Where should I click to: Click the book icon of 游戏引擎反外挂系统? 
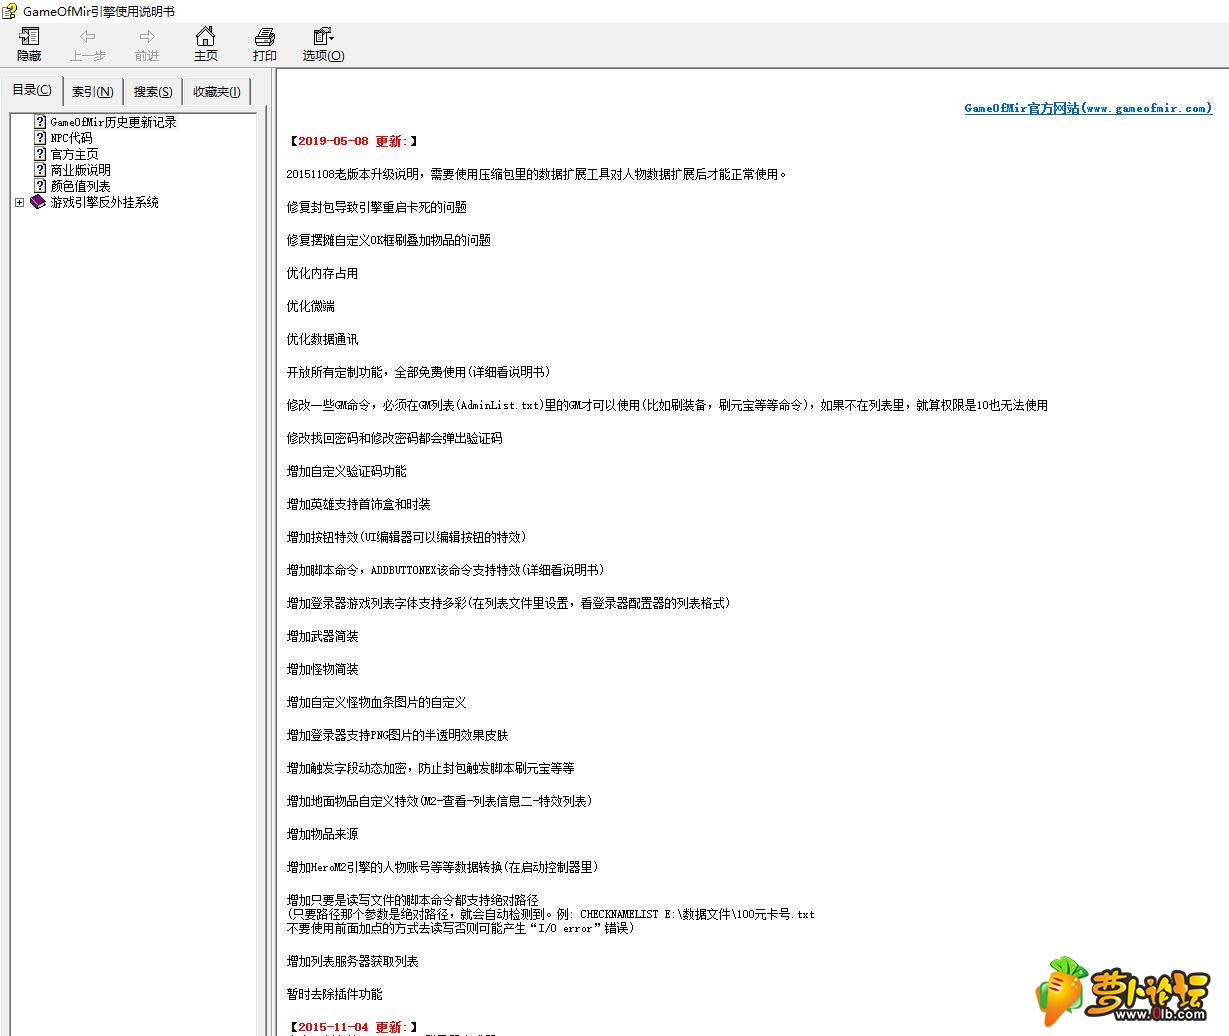click(38, 202)
